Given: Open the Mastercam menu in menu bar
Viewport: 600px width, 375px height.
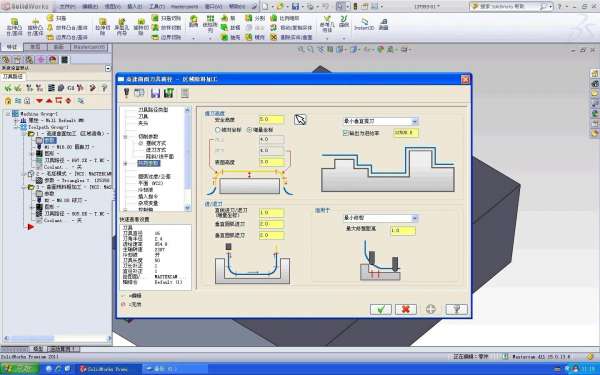Looking at the screenshot, I should [x=184, y=7].
